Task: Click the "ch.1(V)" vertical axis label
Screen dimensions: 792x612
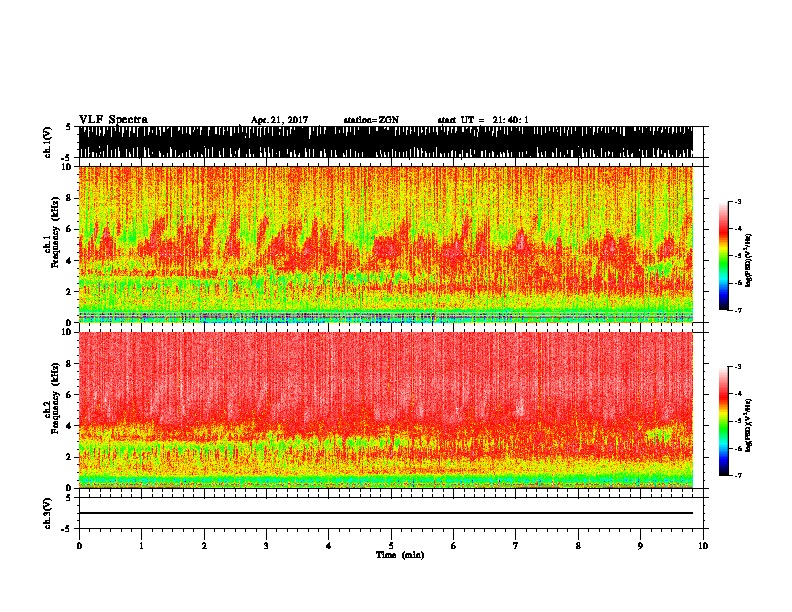Action: (x=47, y=142)
